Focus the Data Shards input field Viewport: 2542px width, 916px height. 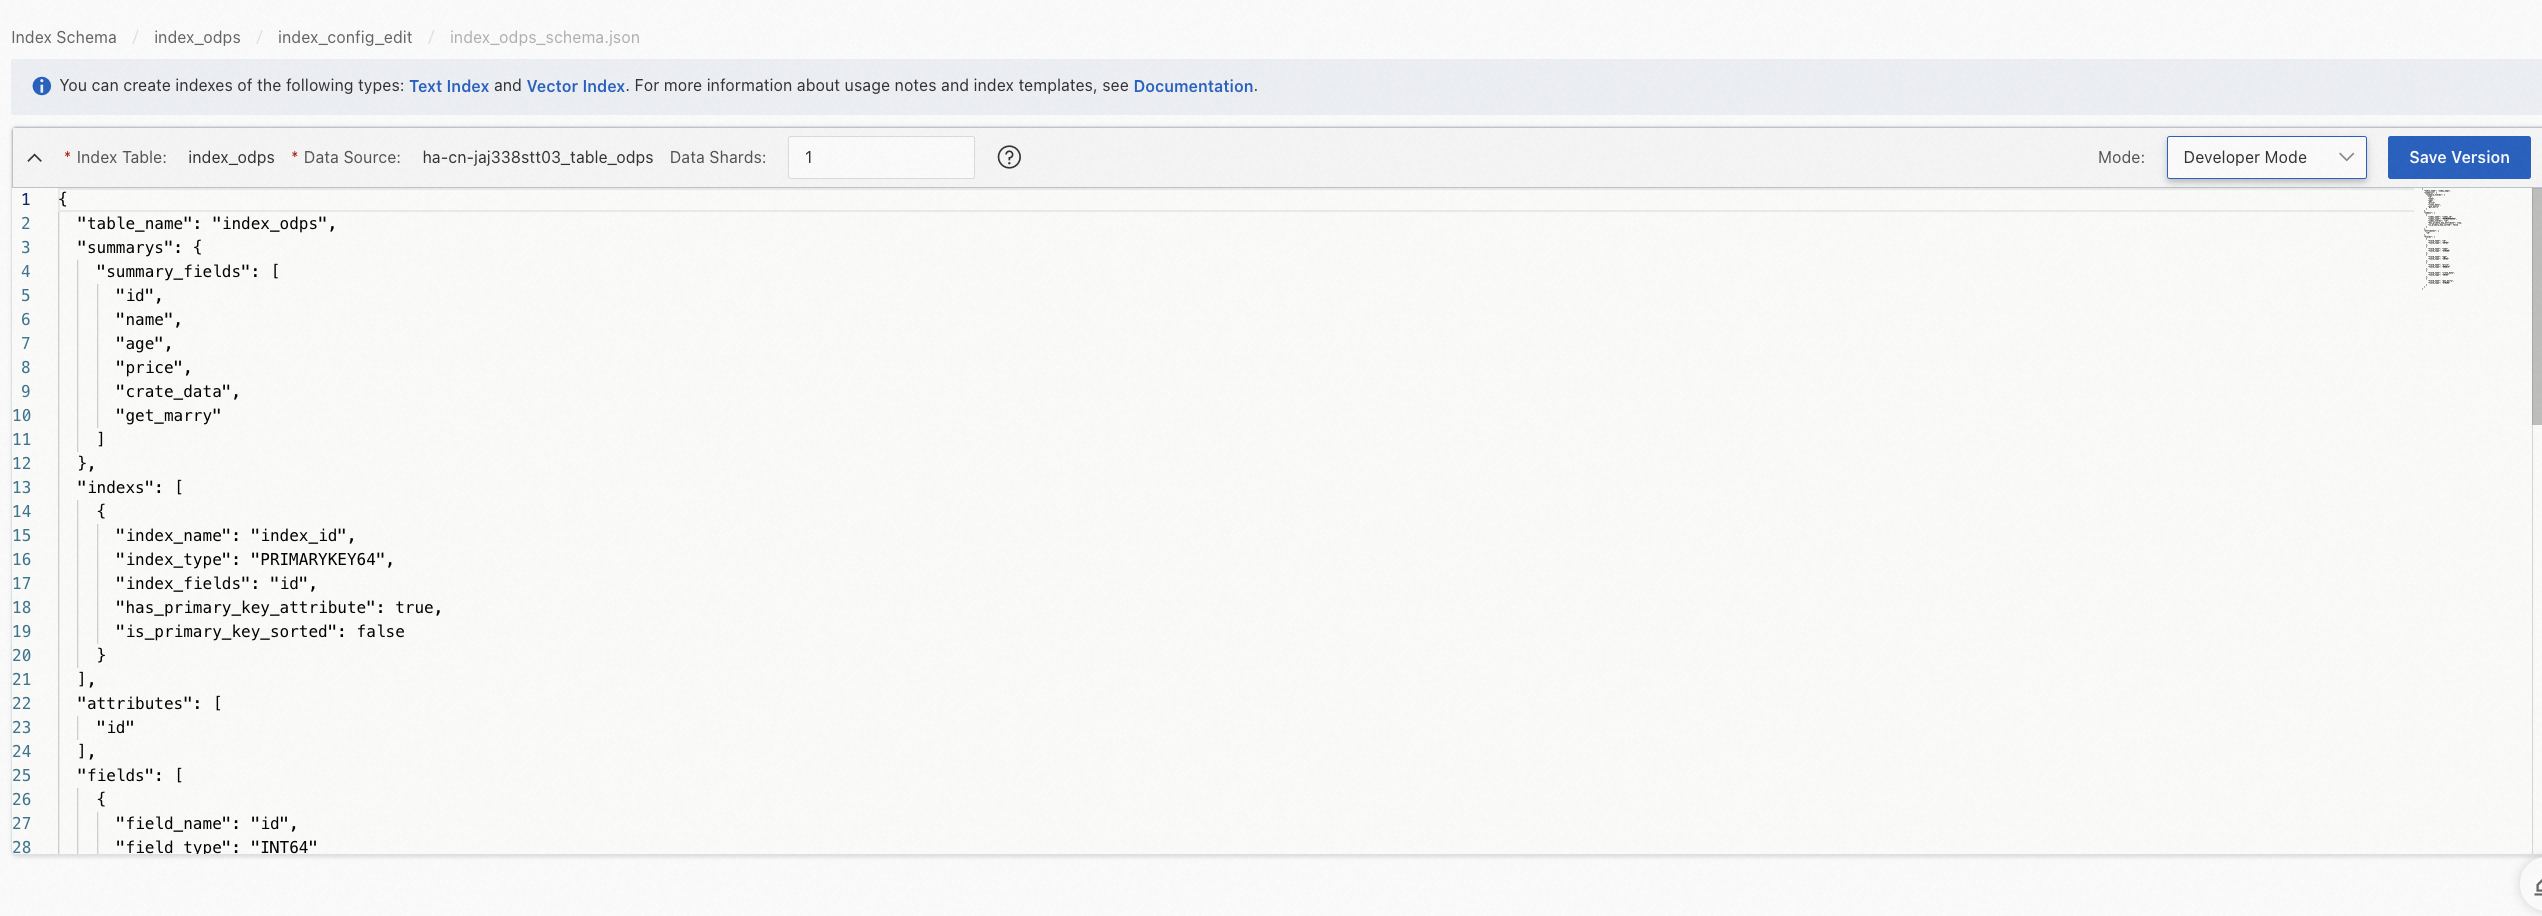(881, 157)
